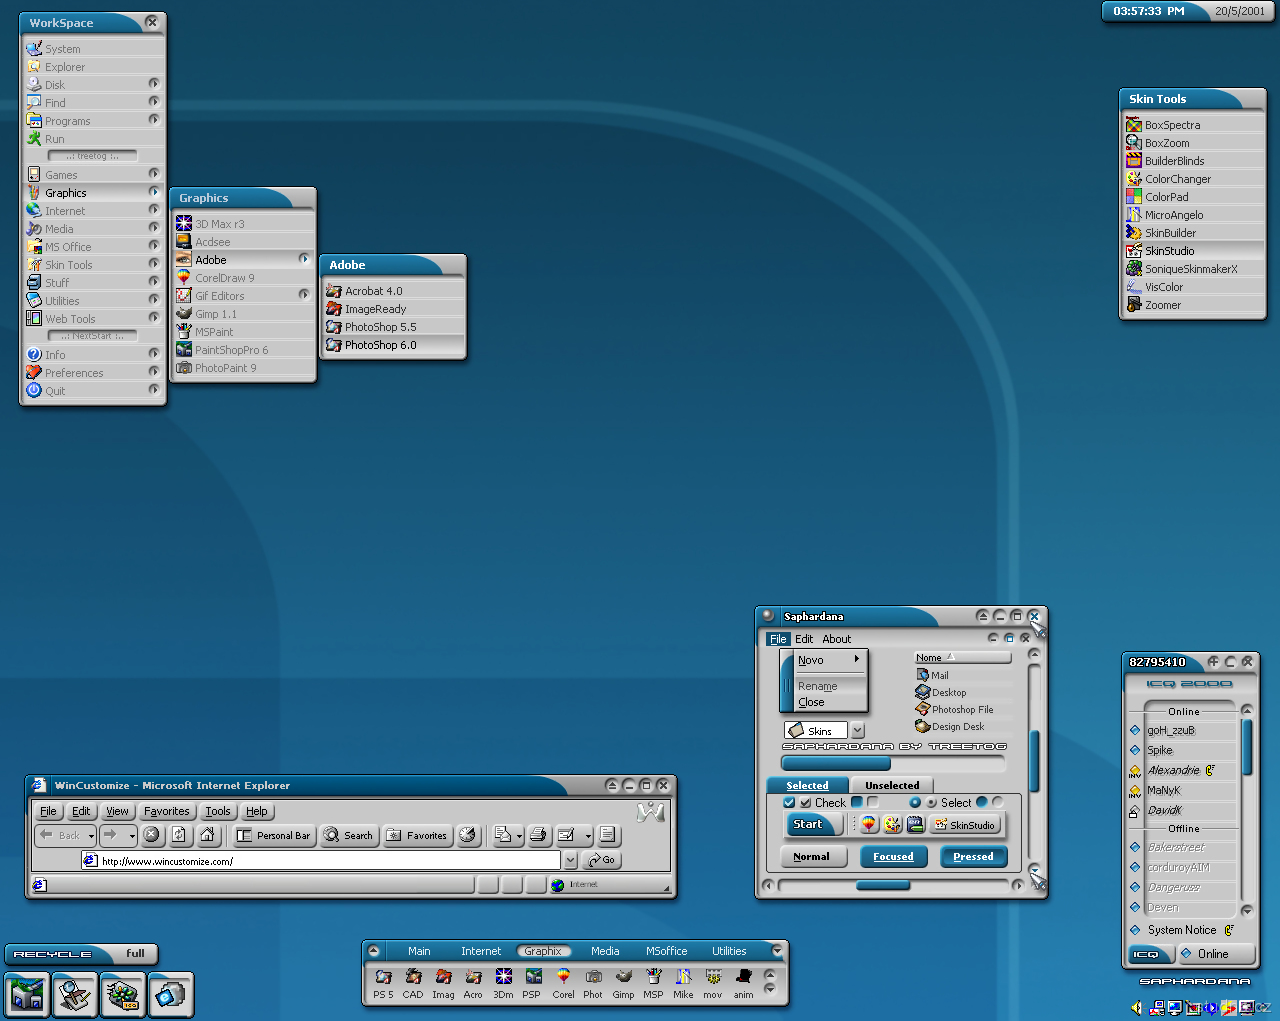Click the Print icon in browser toolbar
Image resolution: width=1280 pixels, height=1021 pixels.
539,835
